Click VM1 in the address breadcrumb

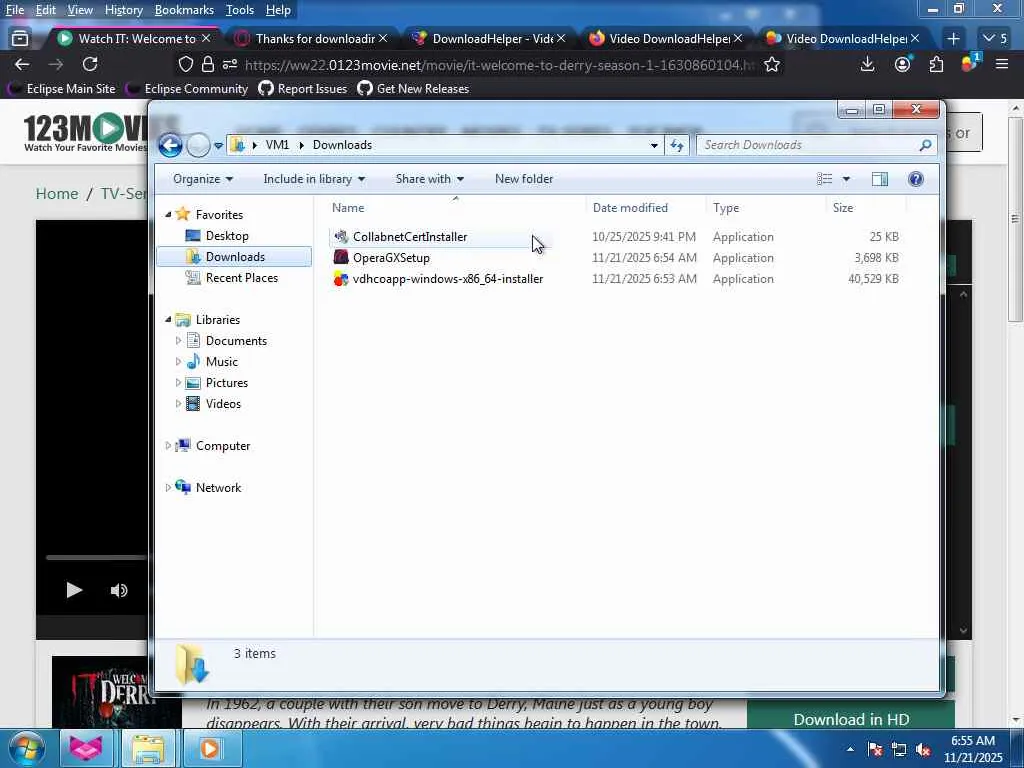click(x=277, y=145)
